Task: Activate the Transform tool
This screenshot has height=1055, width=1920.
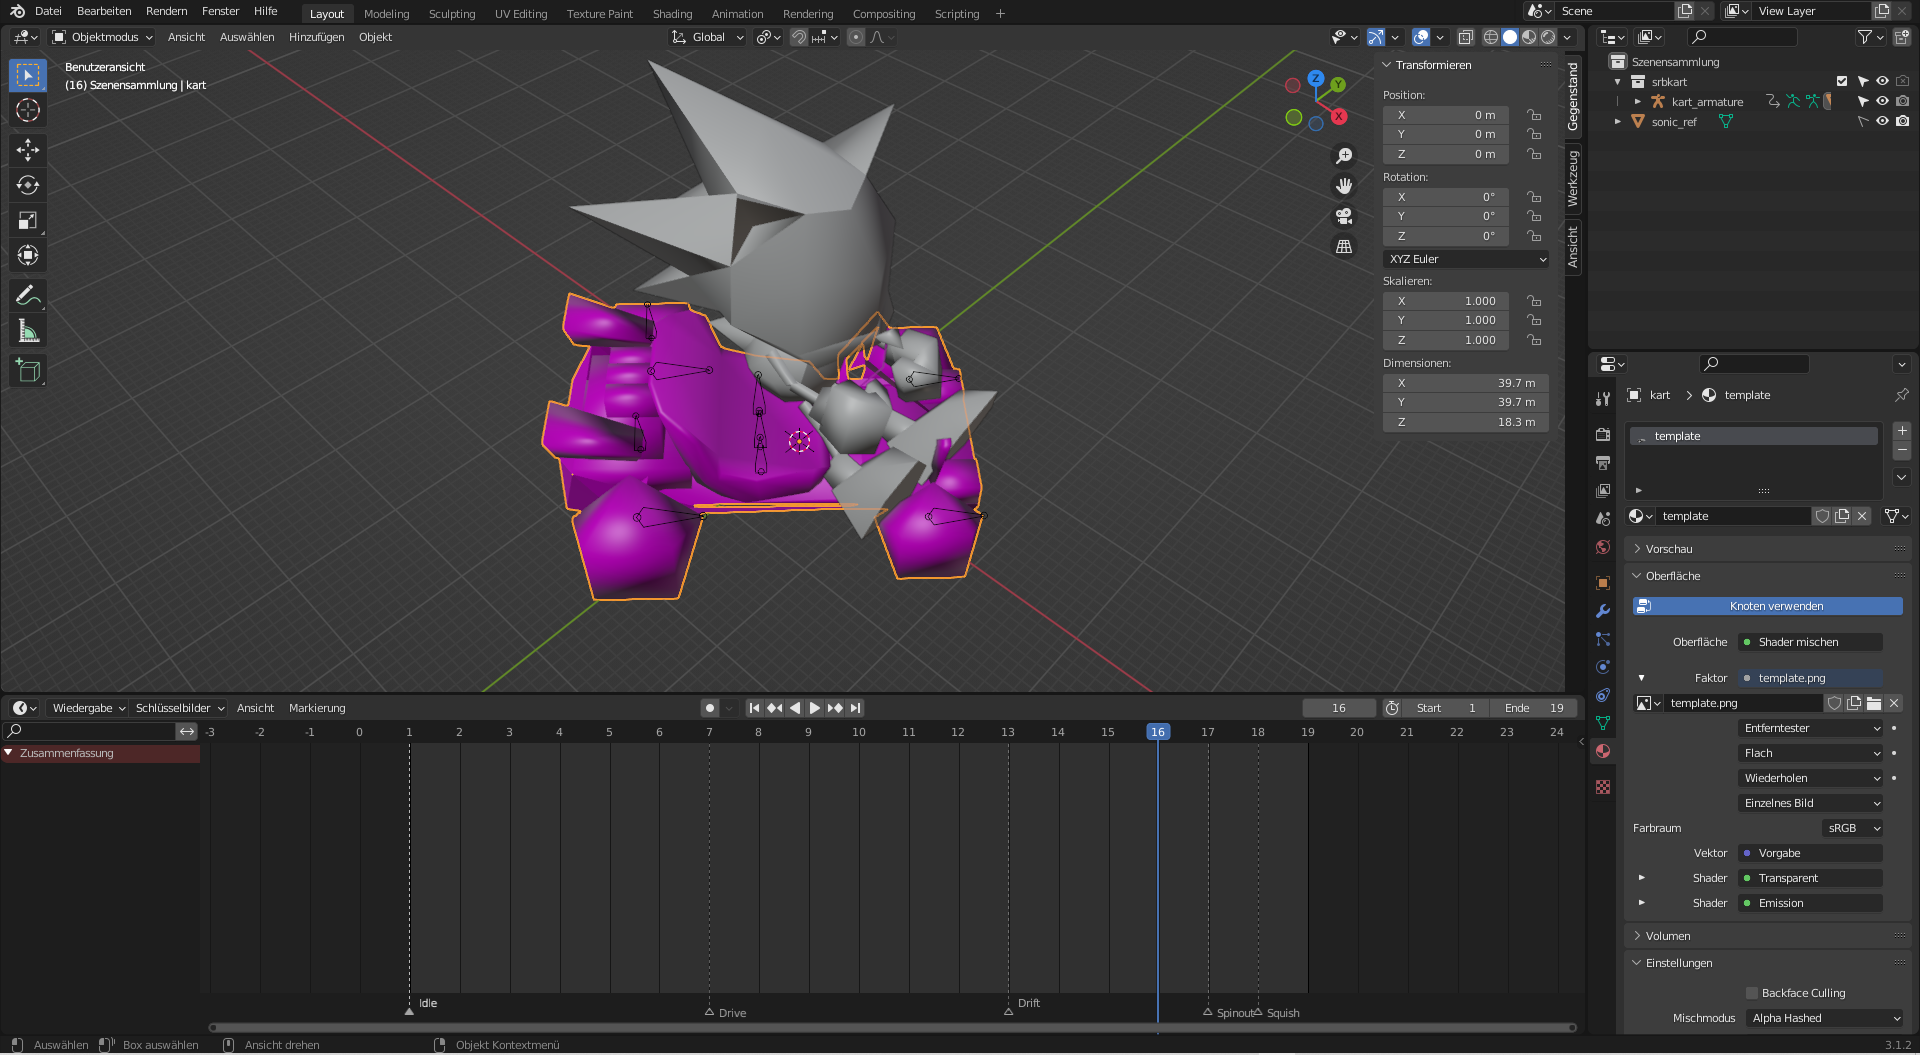Action: pyautogui.click(x=28, y=255)
